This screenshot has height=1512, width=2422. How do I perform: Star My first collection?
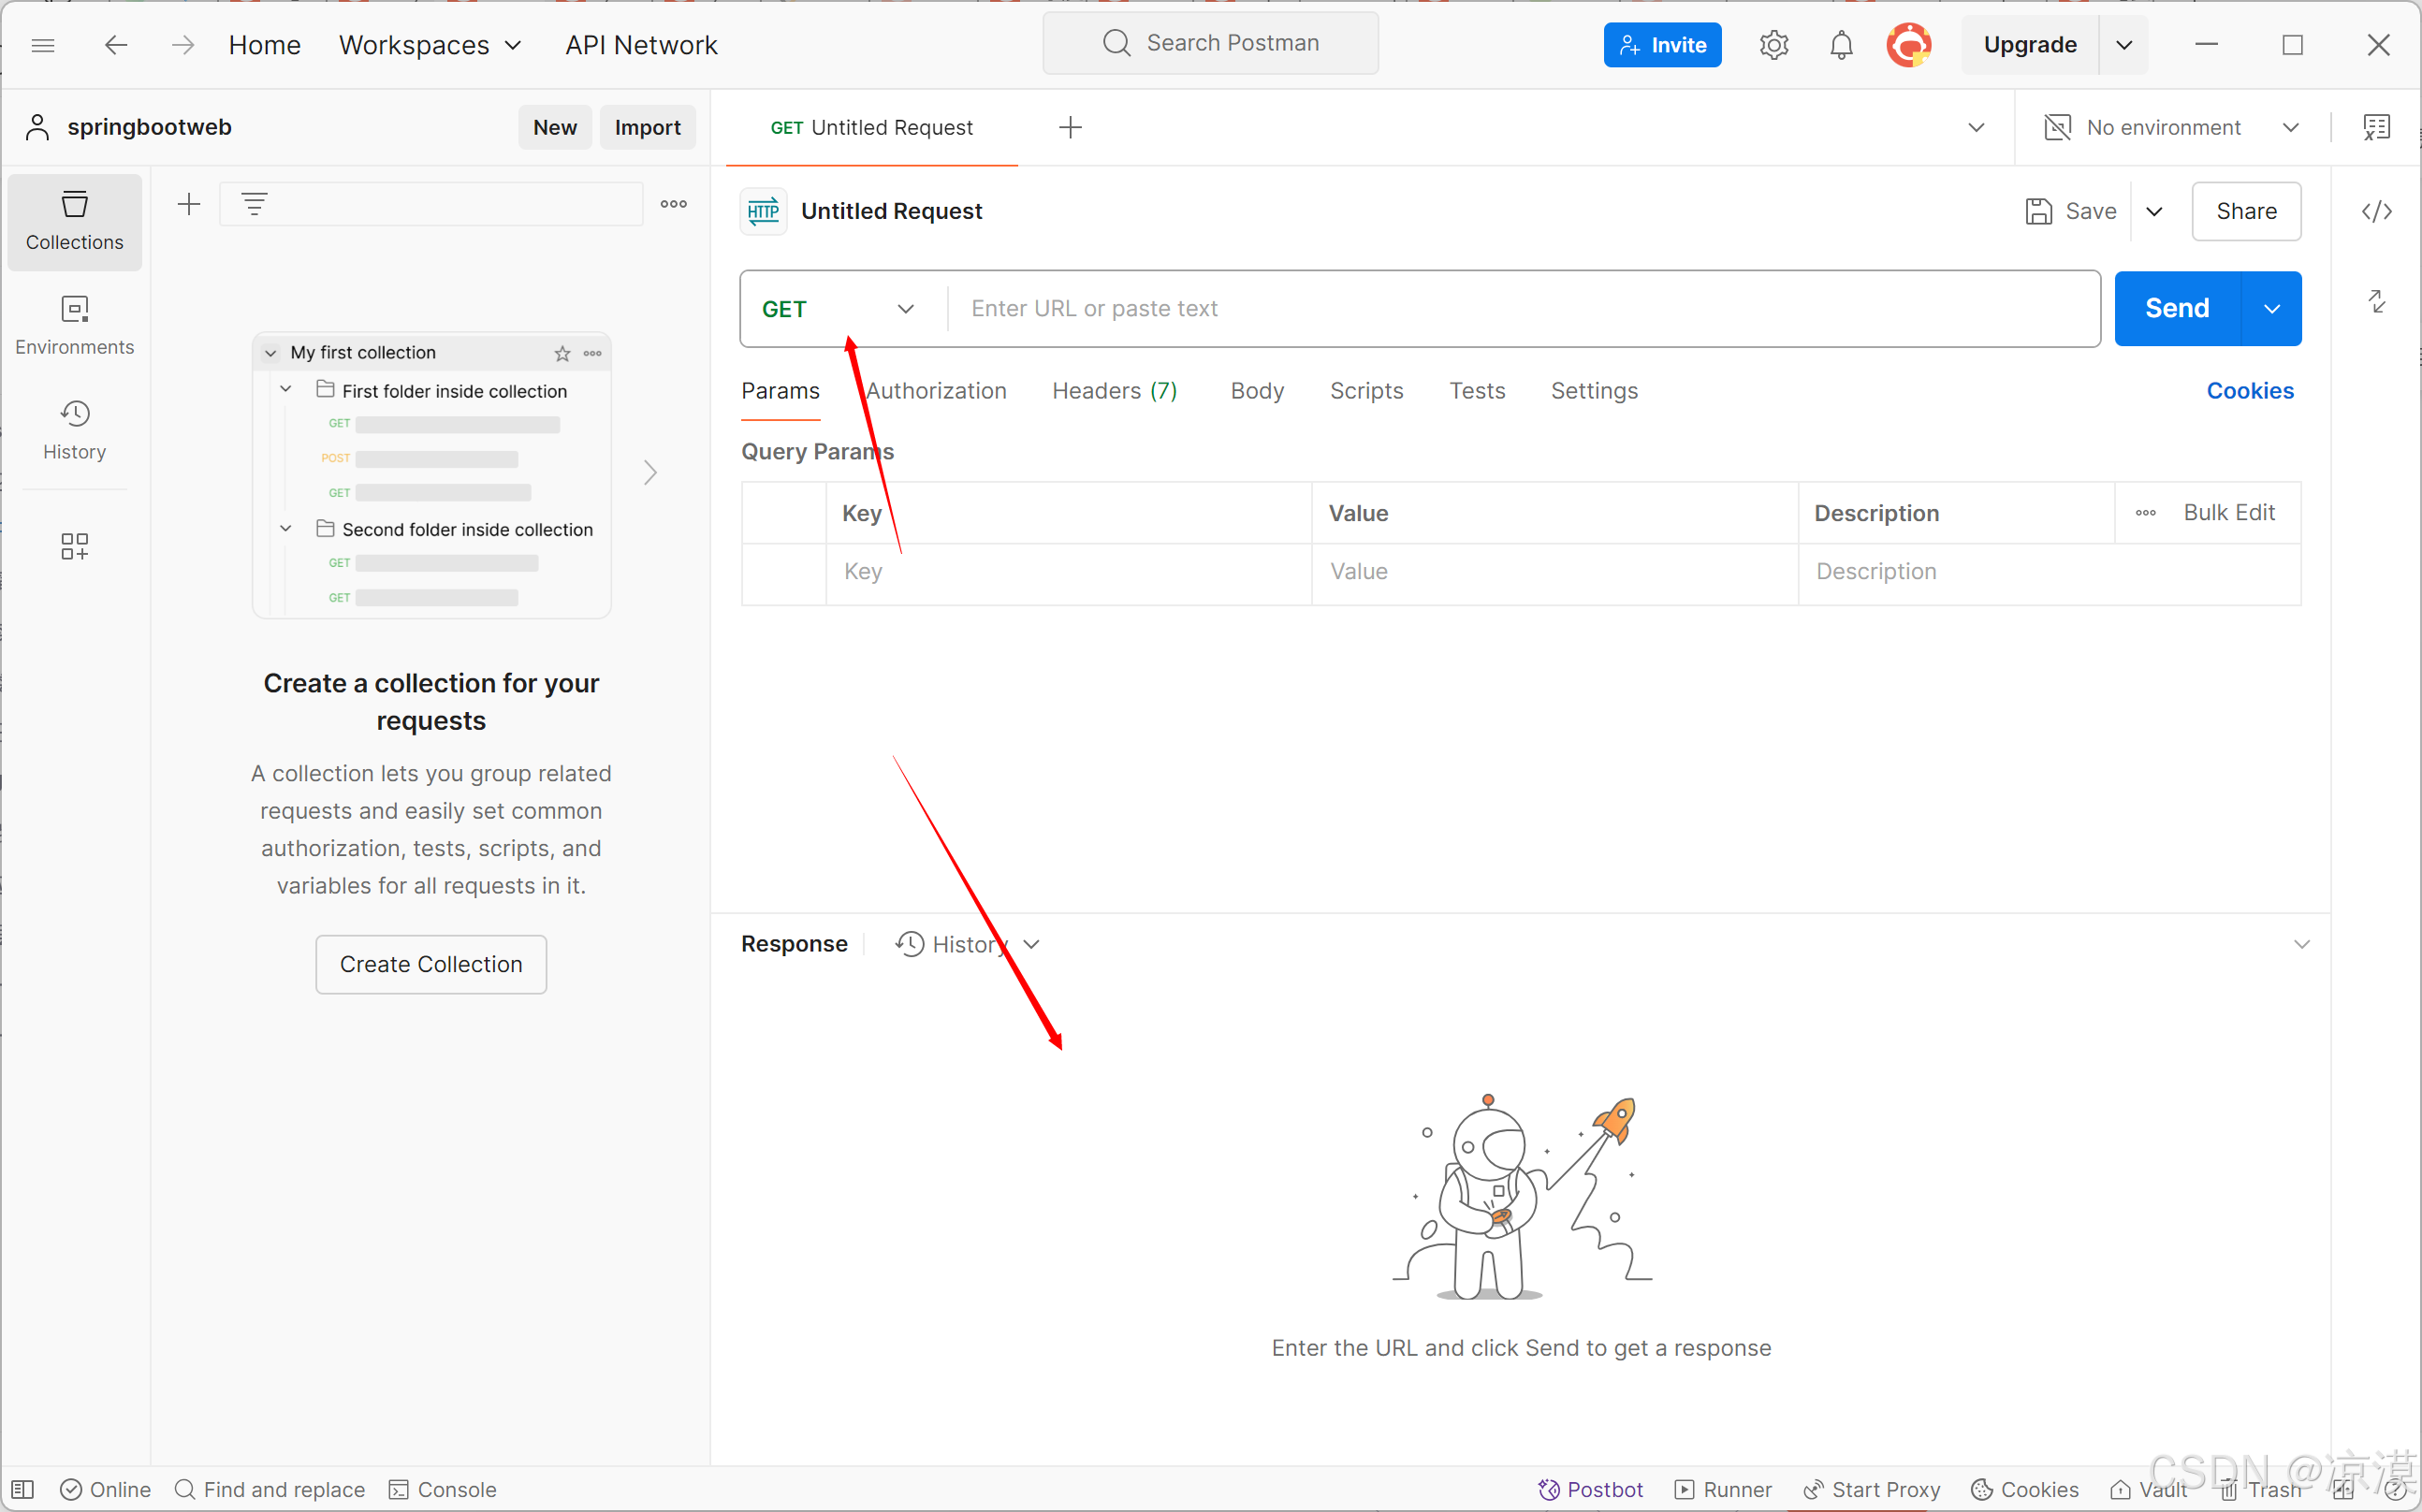[x=562, y=353]
